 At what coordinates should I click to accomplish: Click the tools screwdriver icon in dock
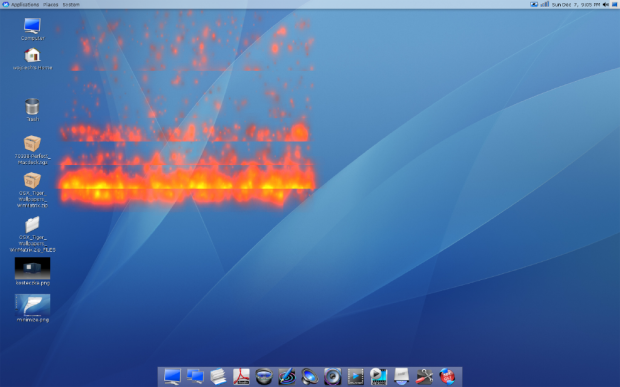[x=424, y=376]
